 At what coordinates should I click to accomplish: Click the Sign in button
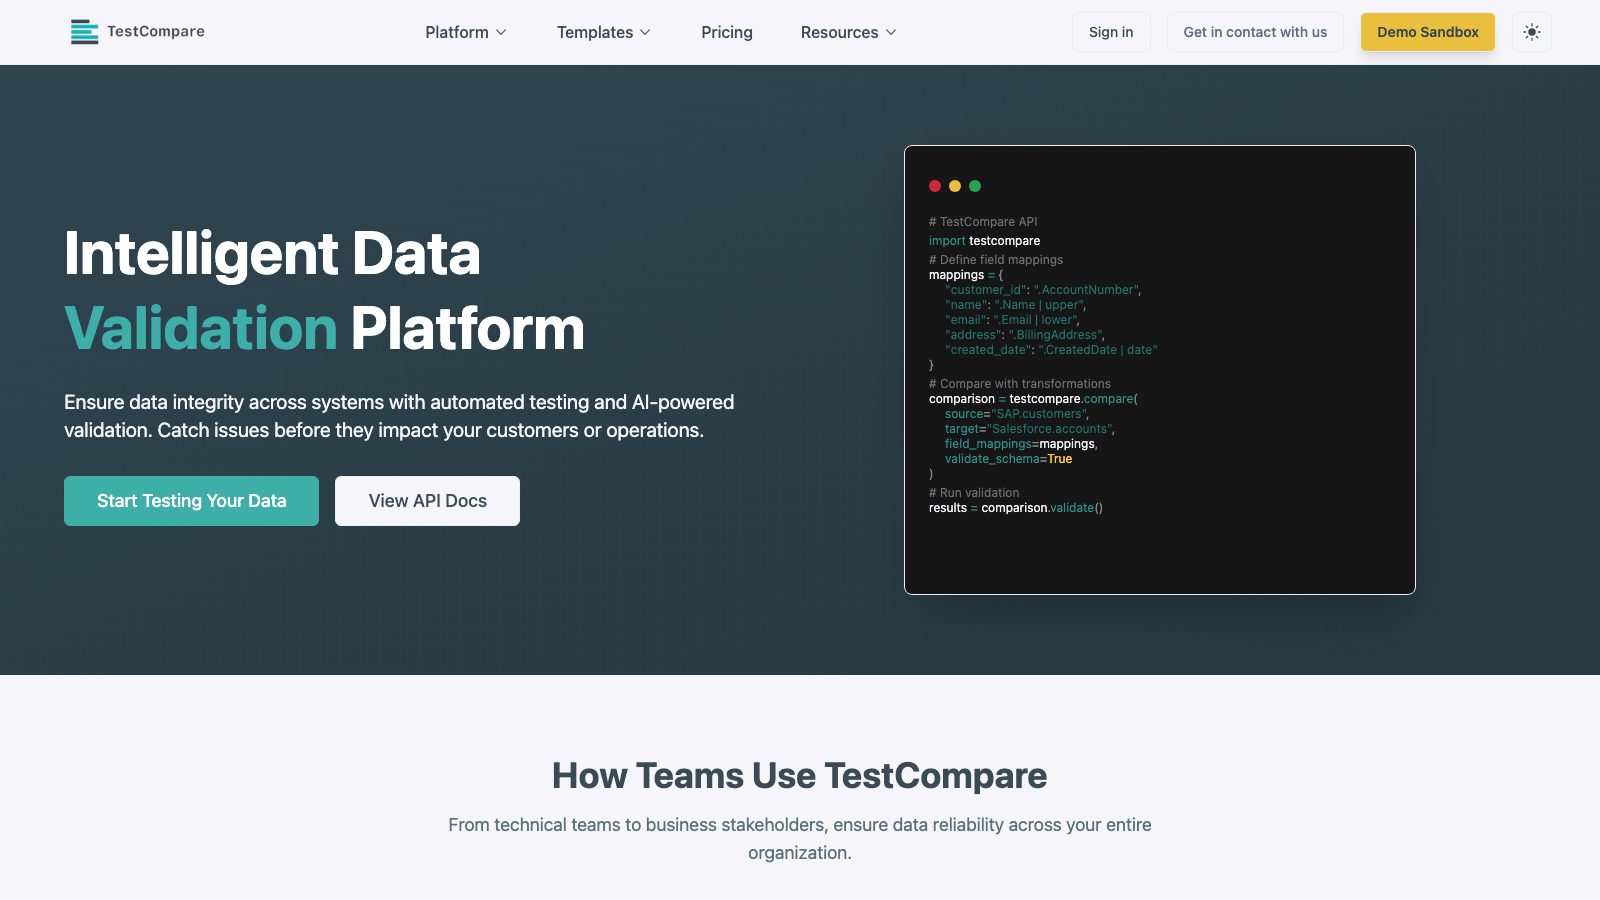point(1111,31)
